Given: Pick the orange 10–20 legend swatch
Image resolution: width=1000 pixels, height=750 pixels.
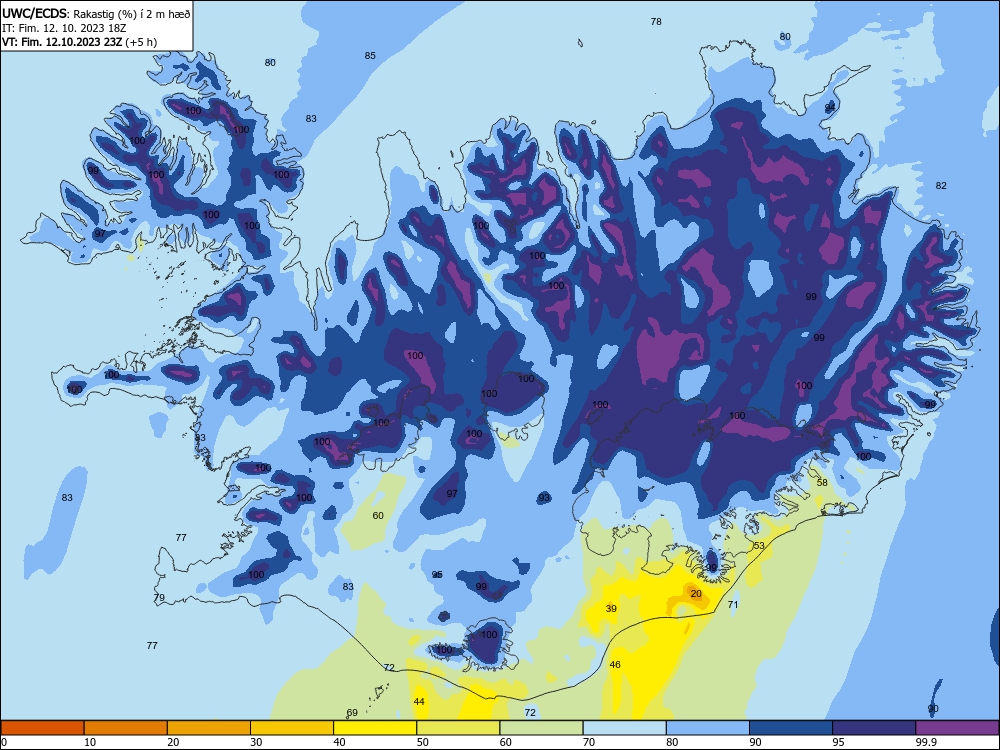Looking at the screenshot, I should tap(126, 728).
